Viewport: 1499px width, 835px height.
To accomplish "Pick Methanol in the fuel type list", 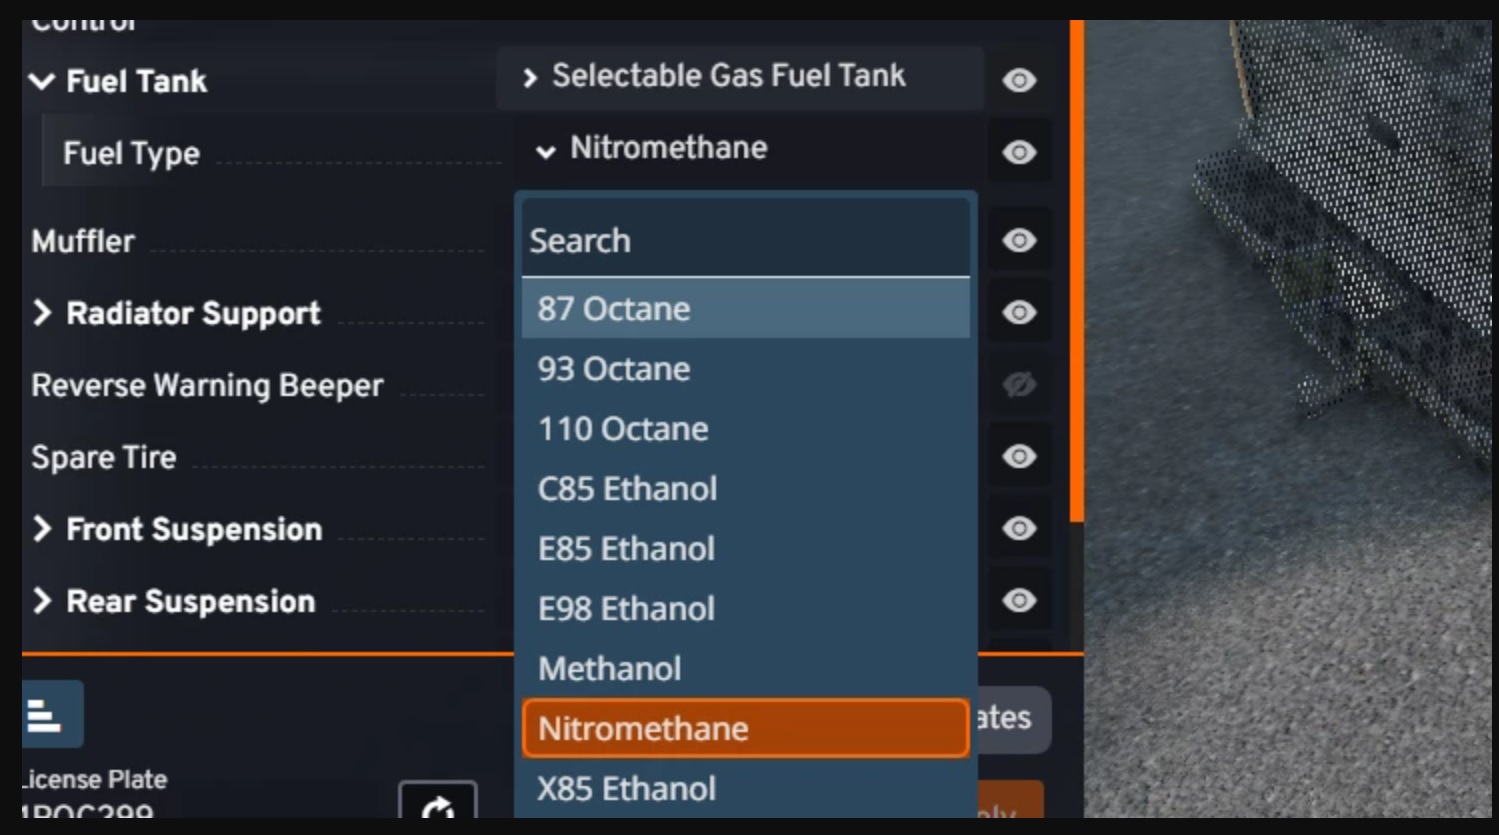I will tap(745, 669).
